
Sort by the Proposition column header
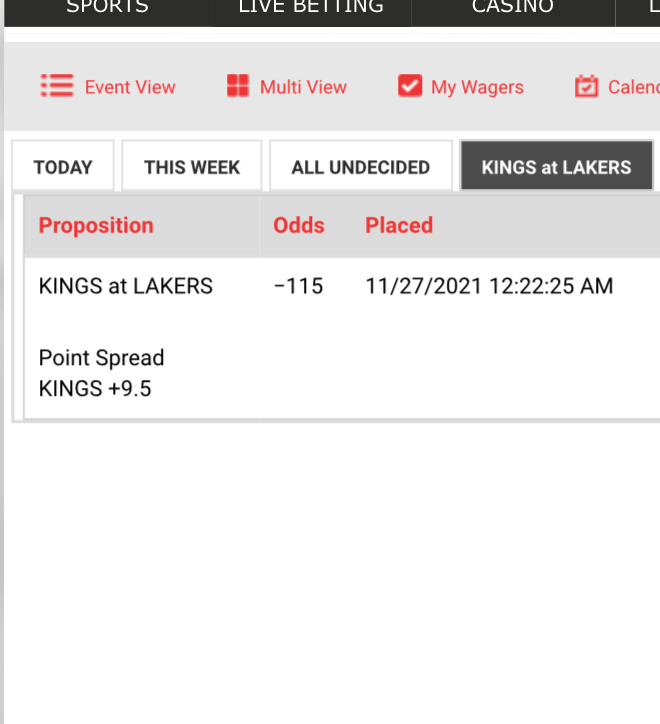[96, 225]
